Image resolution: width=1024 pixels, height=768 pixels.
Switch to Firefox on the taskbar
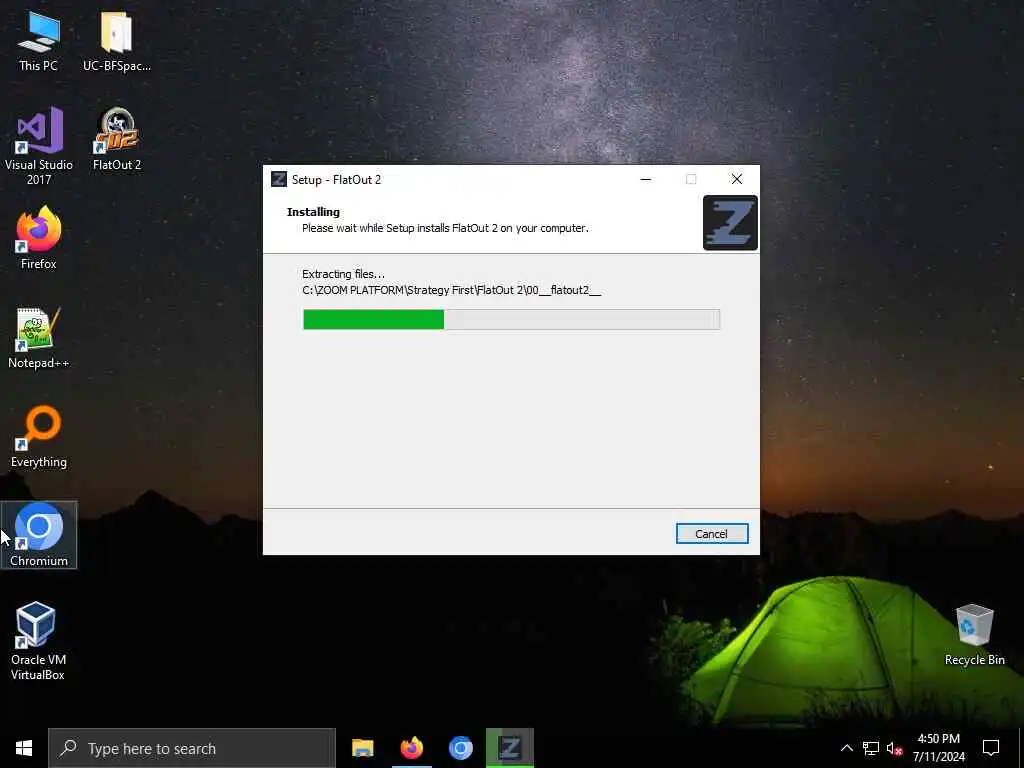(x=411, y=748)
